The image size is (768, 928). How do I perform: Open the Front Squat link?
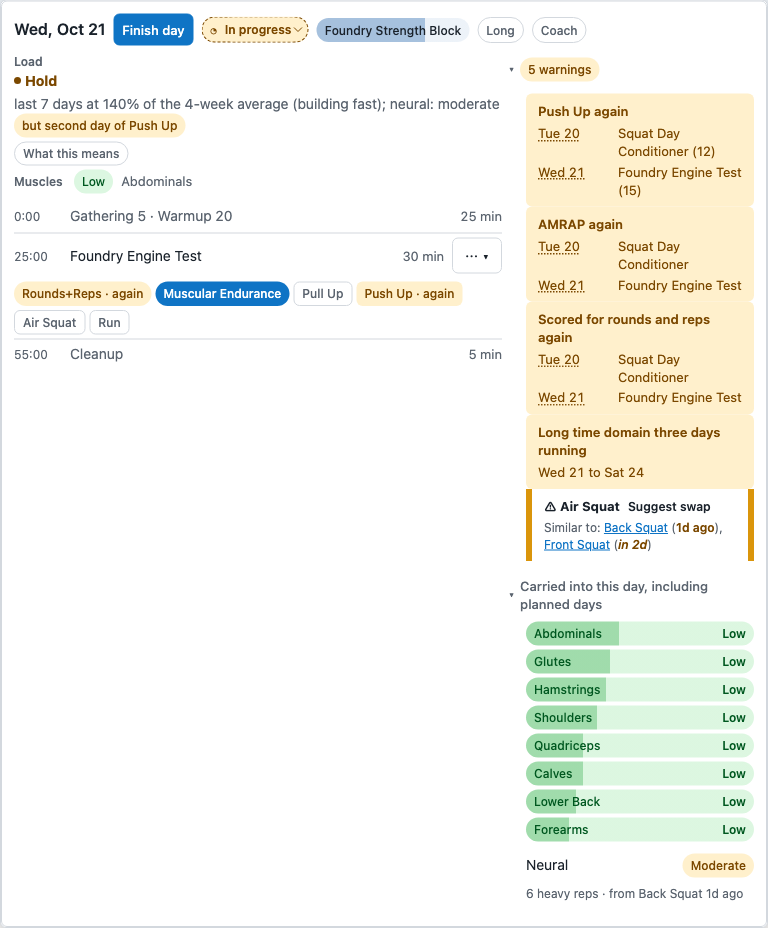(x=577, y=544)
